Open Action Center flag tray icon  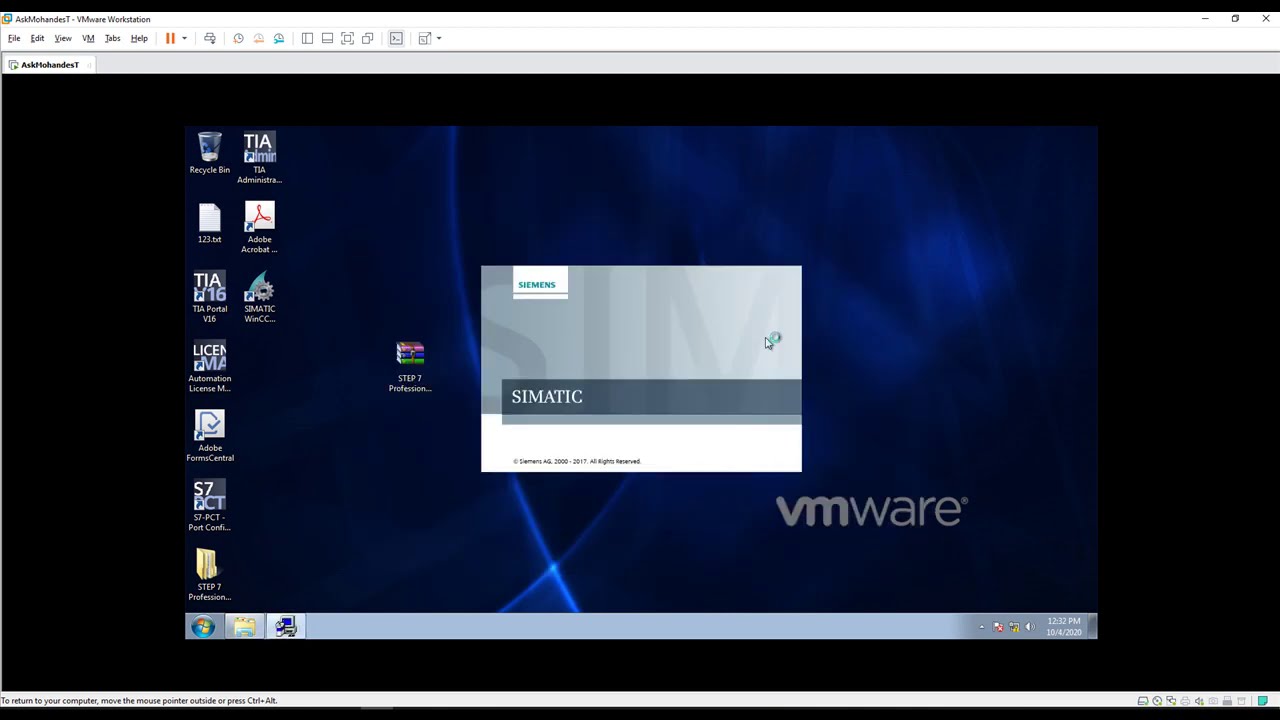(998, 627)
